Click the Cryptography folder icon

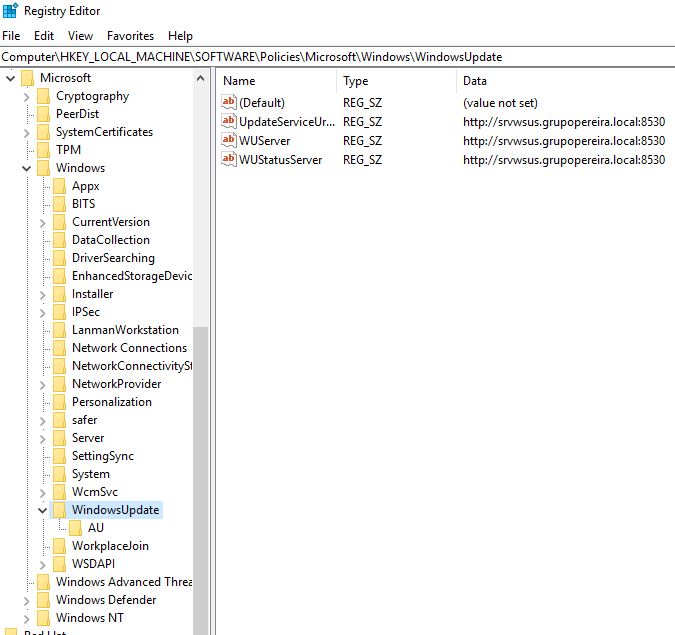(43, 96)
